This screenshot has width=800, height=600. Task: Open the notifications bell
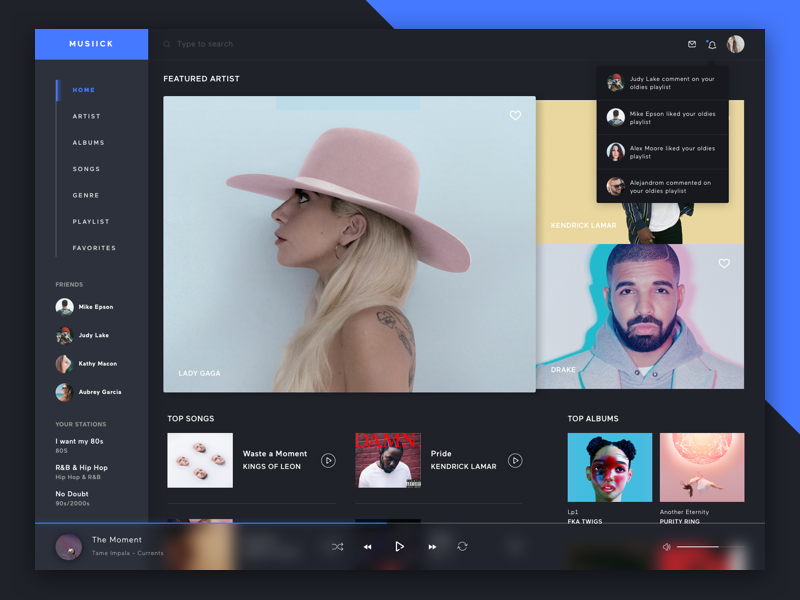pyautogui.click(x=711, y=44)
